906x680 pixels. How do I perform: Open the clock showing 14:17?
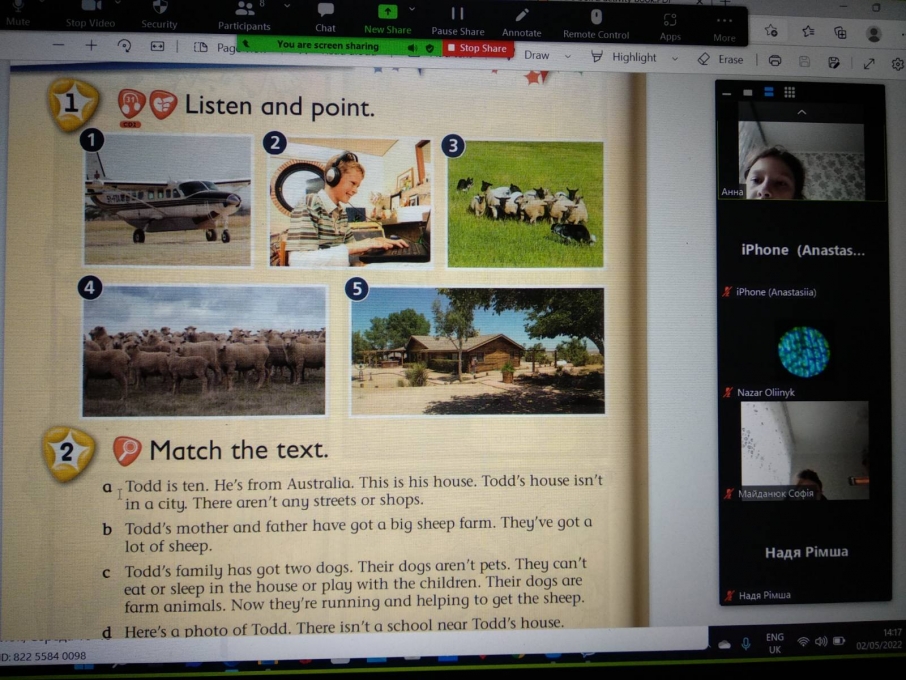click(x=878, y=638)
